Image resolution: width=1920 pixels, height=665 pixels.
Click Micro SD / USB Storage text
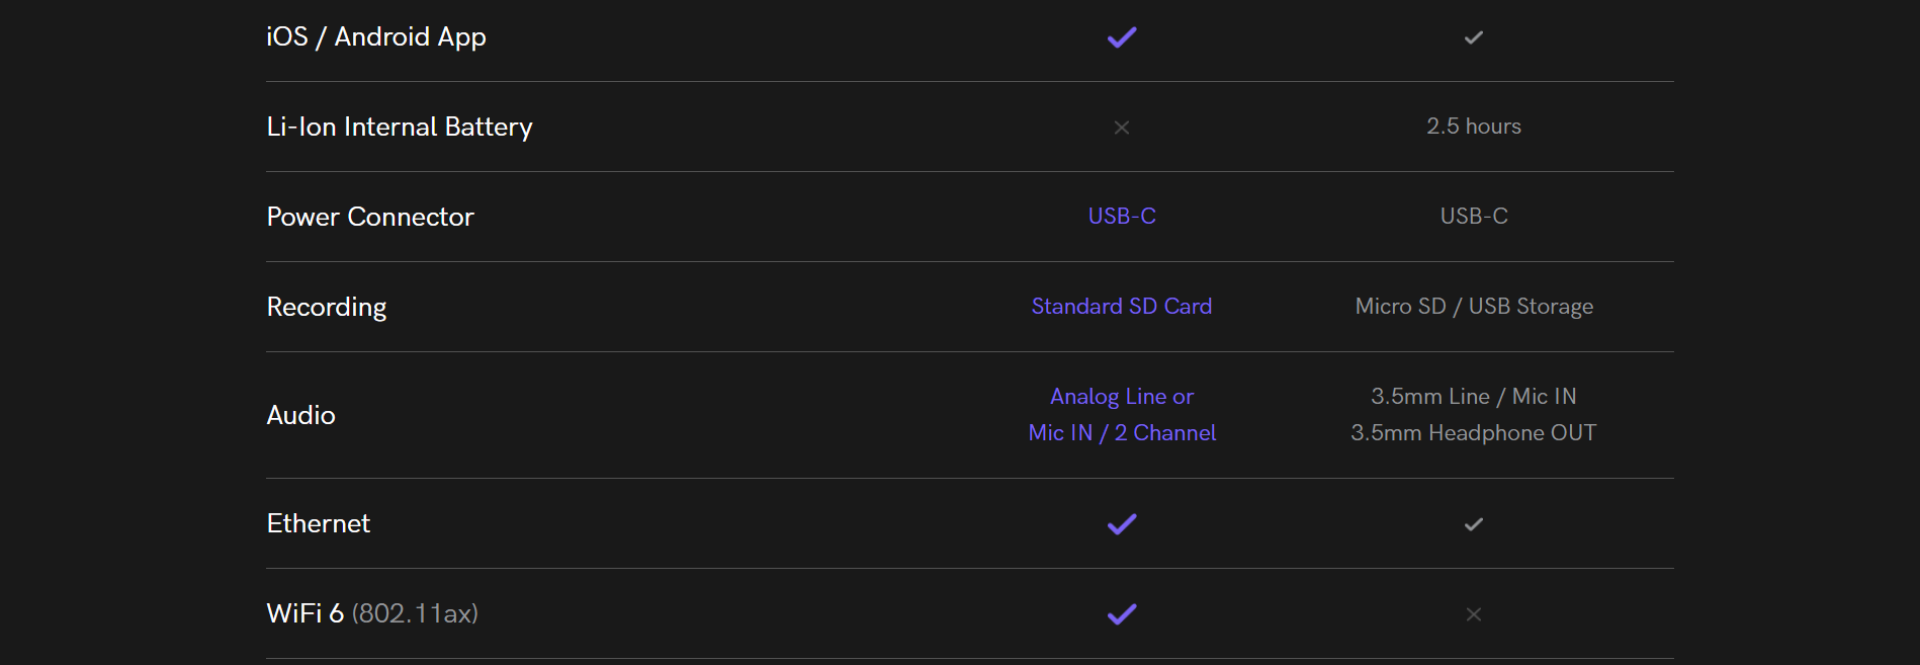(1473, 306)
